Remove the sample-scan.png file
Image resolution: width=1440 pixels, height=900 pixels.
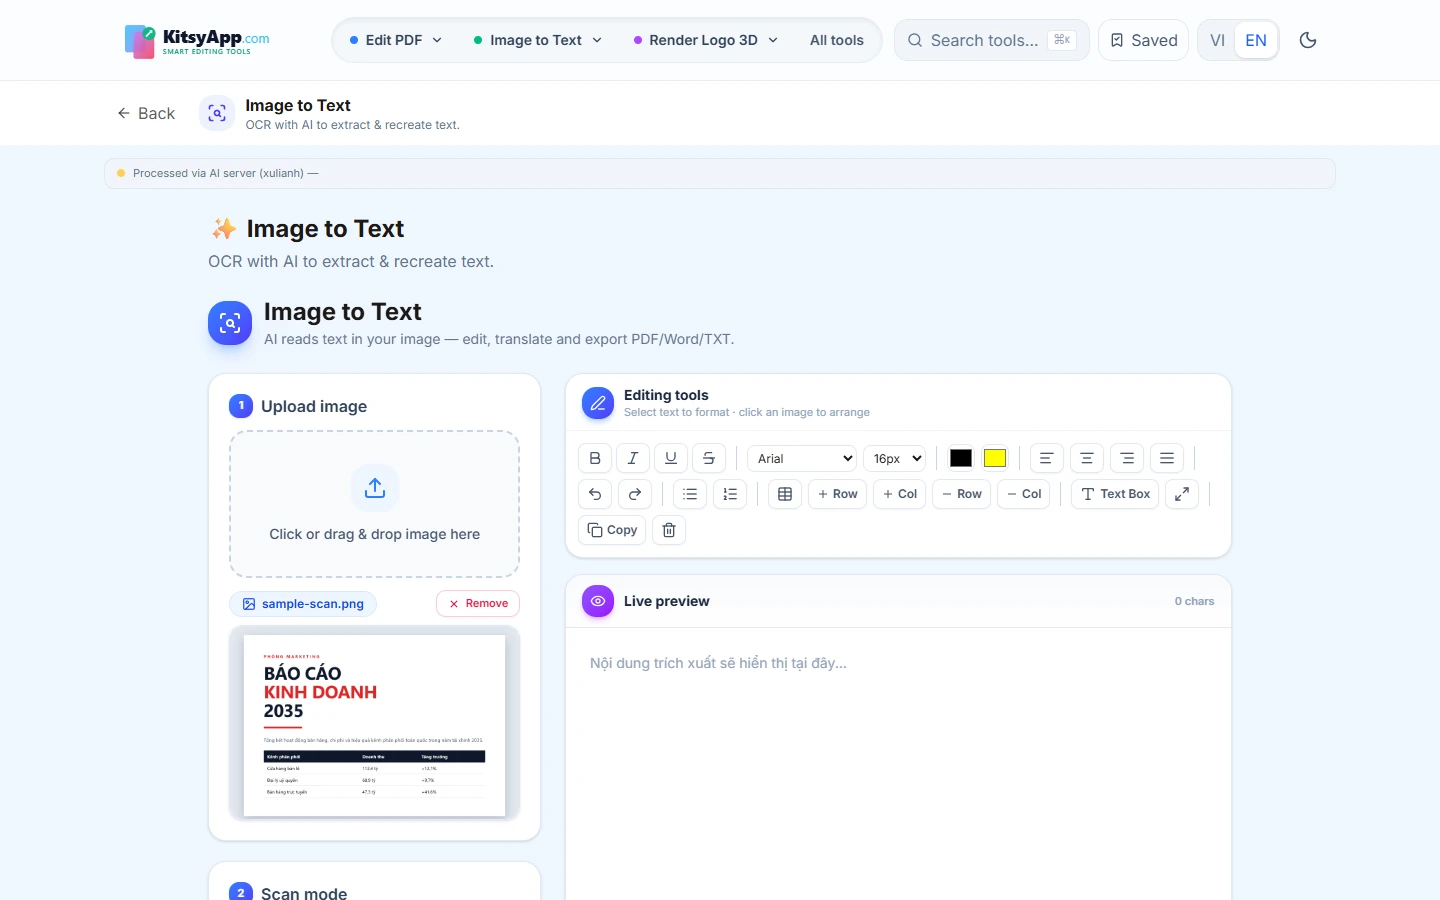478,604
